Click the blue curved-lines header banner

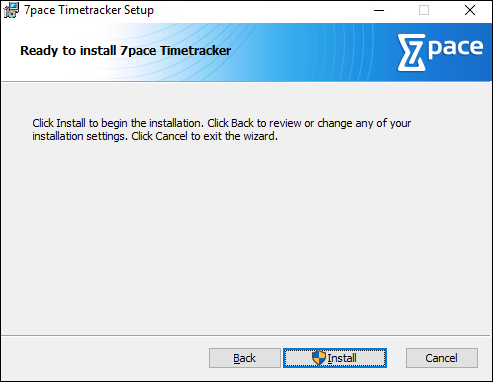[x=247, y=52]
